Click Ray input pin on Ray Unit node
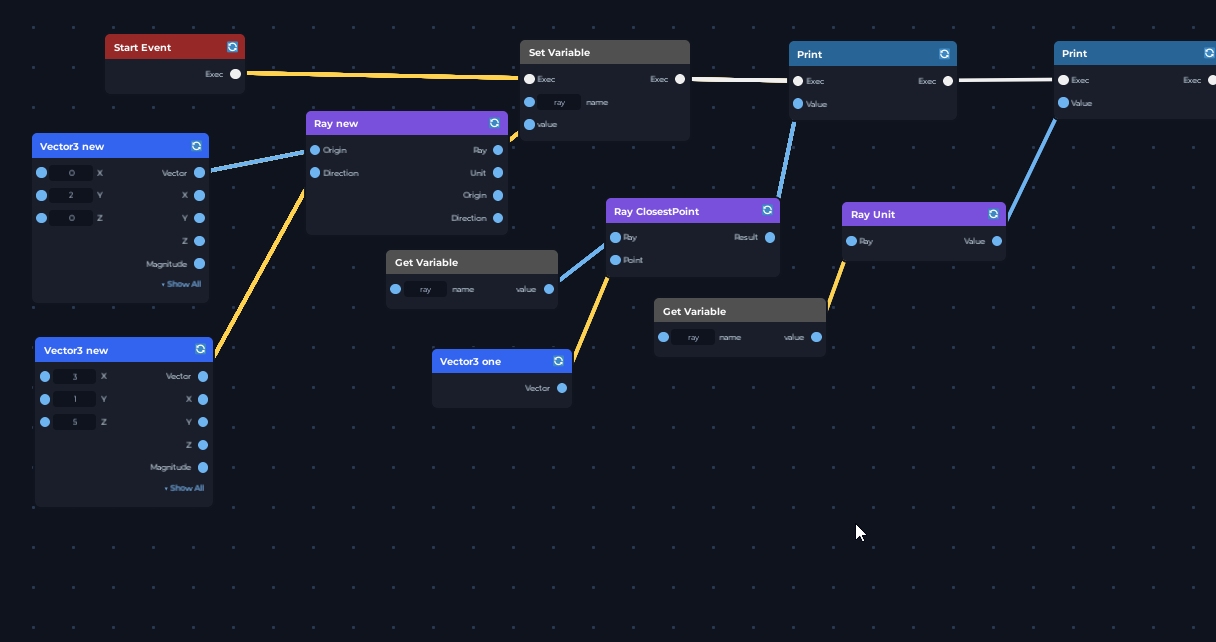Screen dimensions: 1216x642 [851, 241]
